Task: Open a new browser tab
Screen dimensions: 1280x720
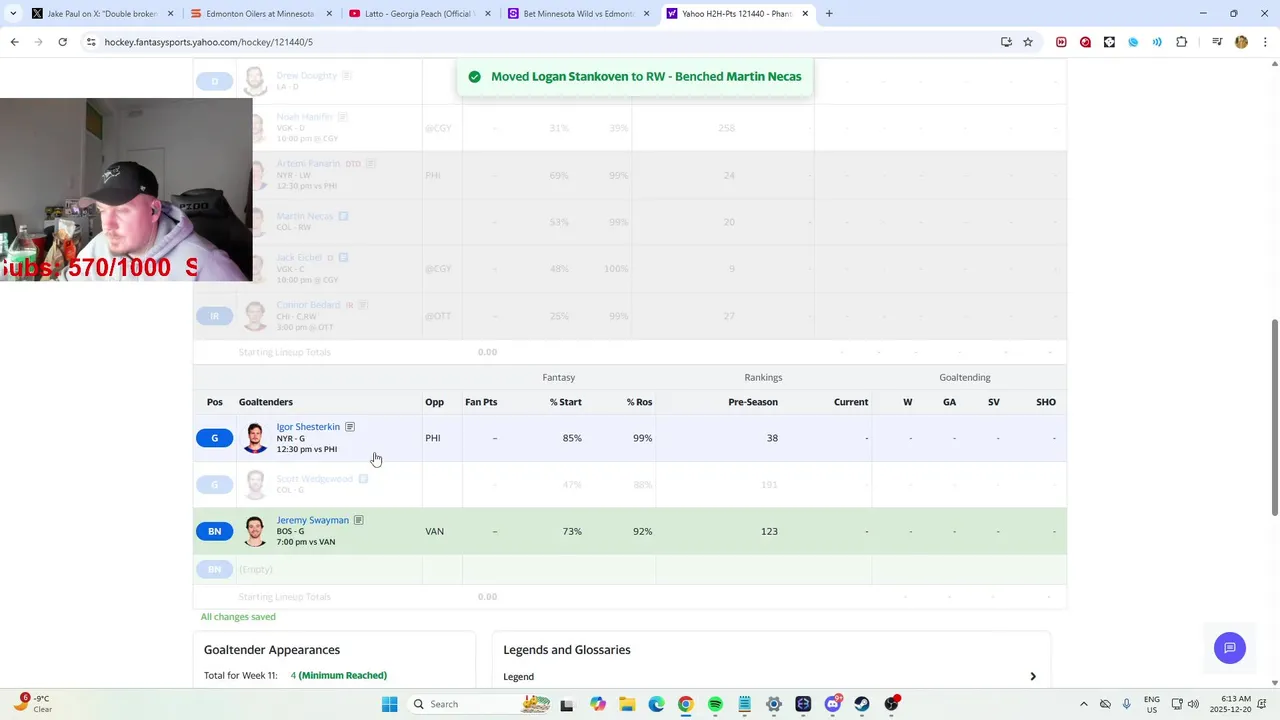Action: tap(829, 14)
